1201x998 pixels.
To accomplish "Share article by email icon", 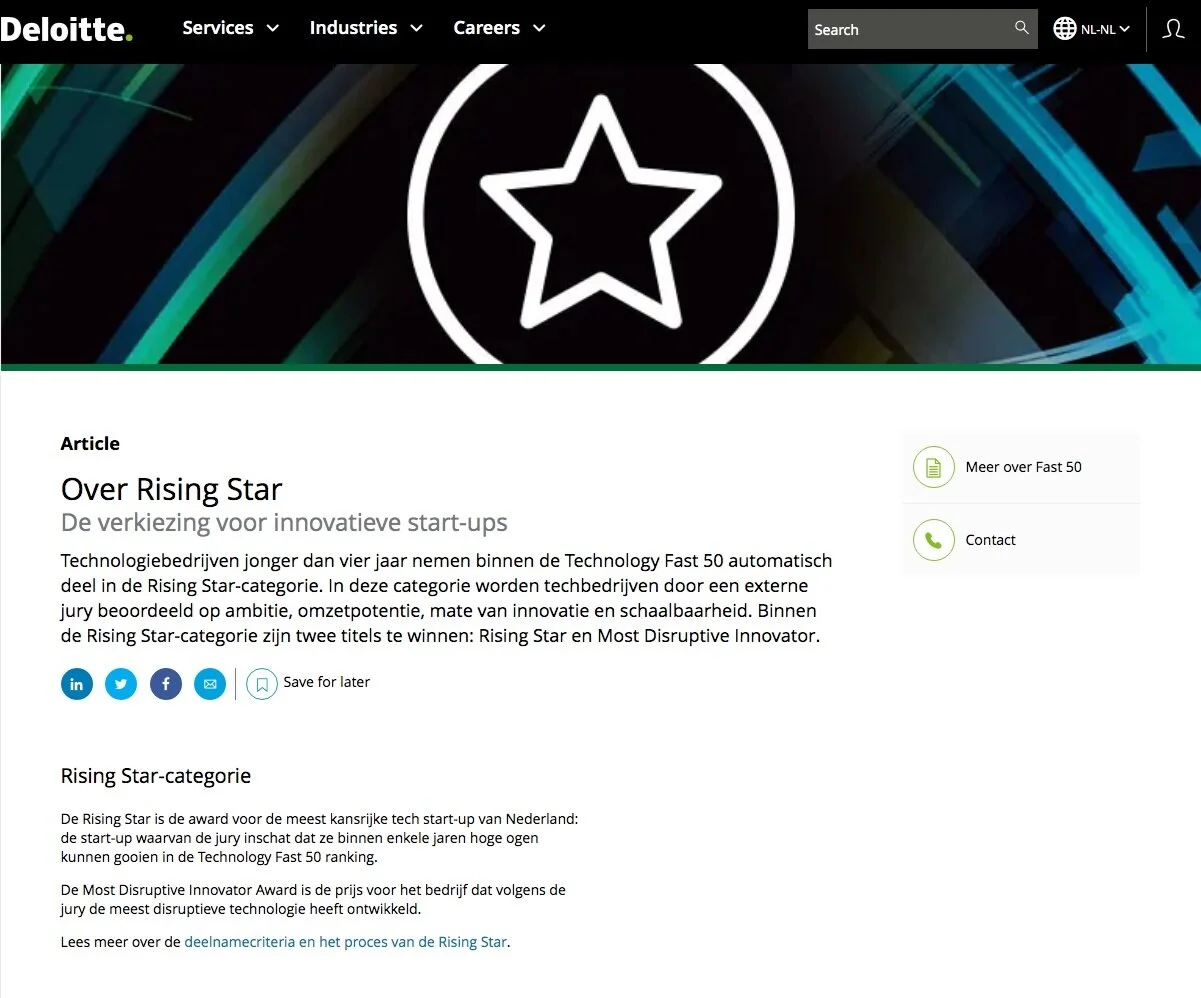I will point(210,684).
